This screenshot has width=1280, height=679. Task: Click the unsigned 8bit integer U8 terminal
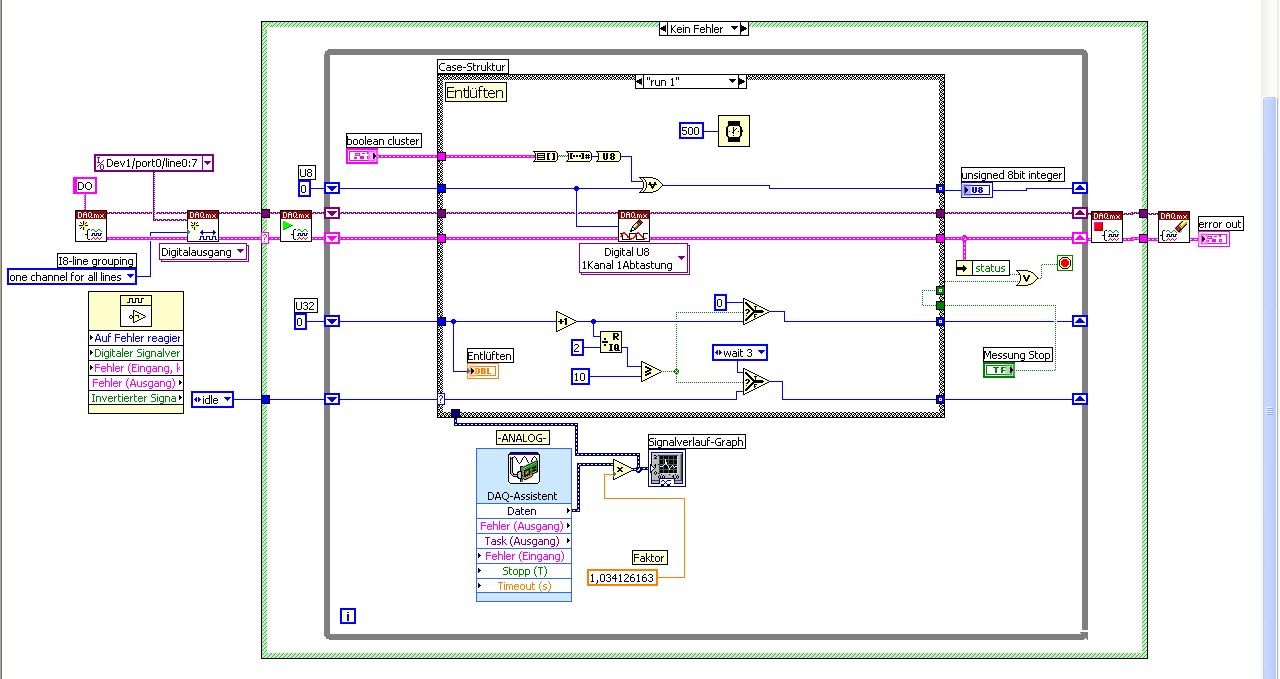(977, 190)
